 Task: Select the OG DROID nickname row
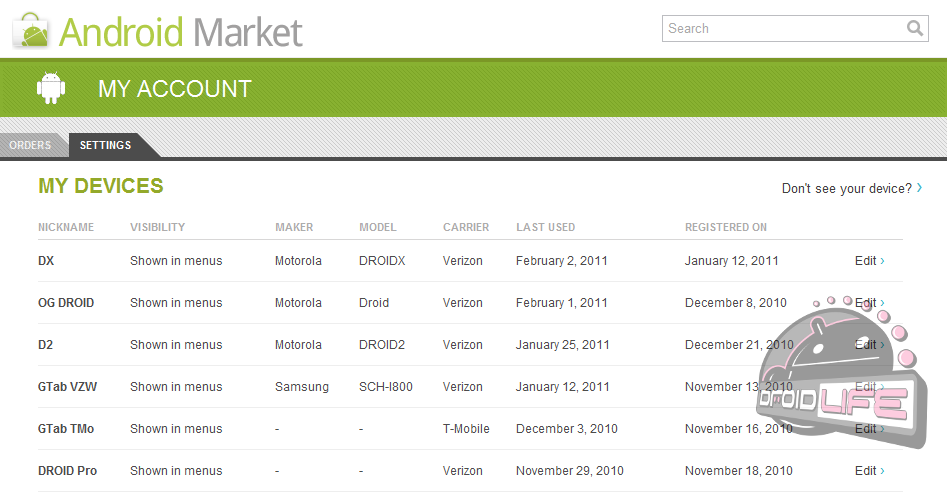click(x=66, y=303)
